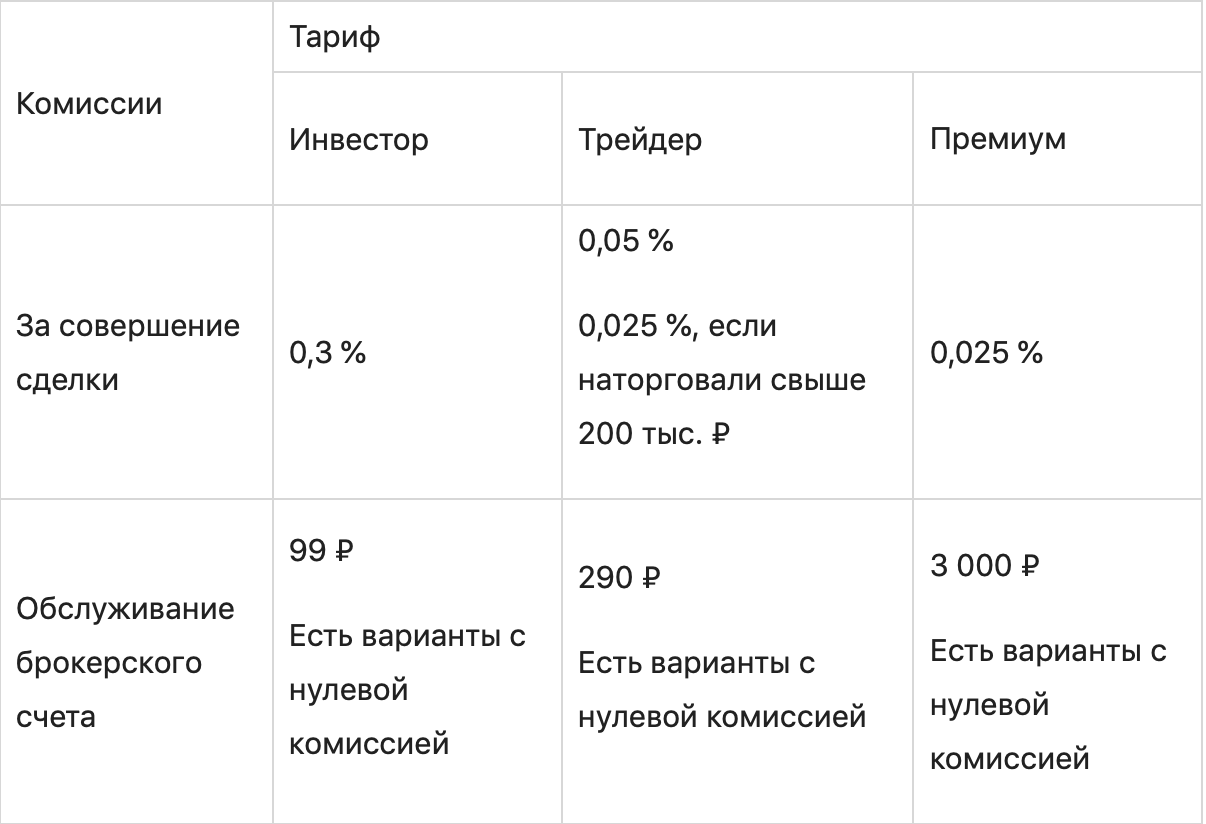Click the 'Комиссии' column header
Viewport: 1206px width, 824px height.
pyautogui.click(x=89, y=104)
